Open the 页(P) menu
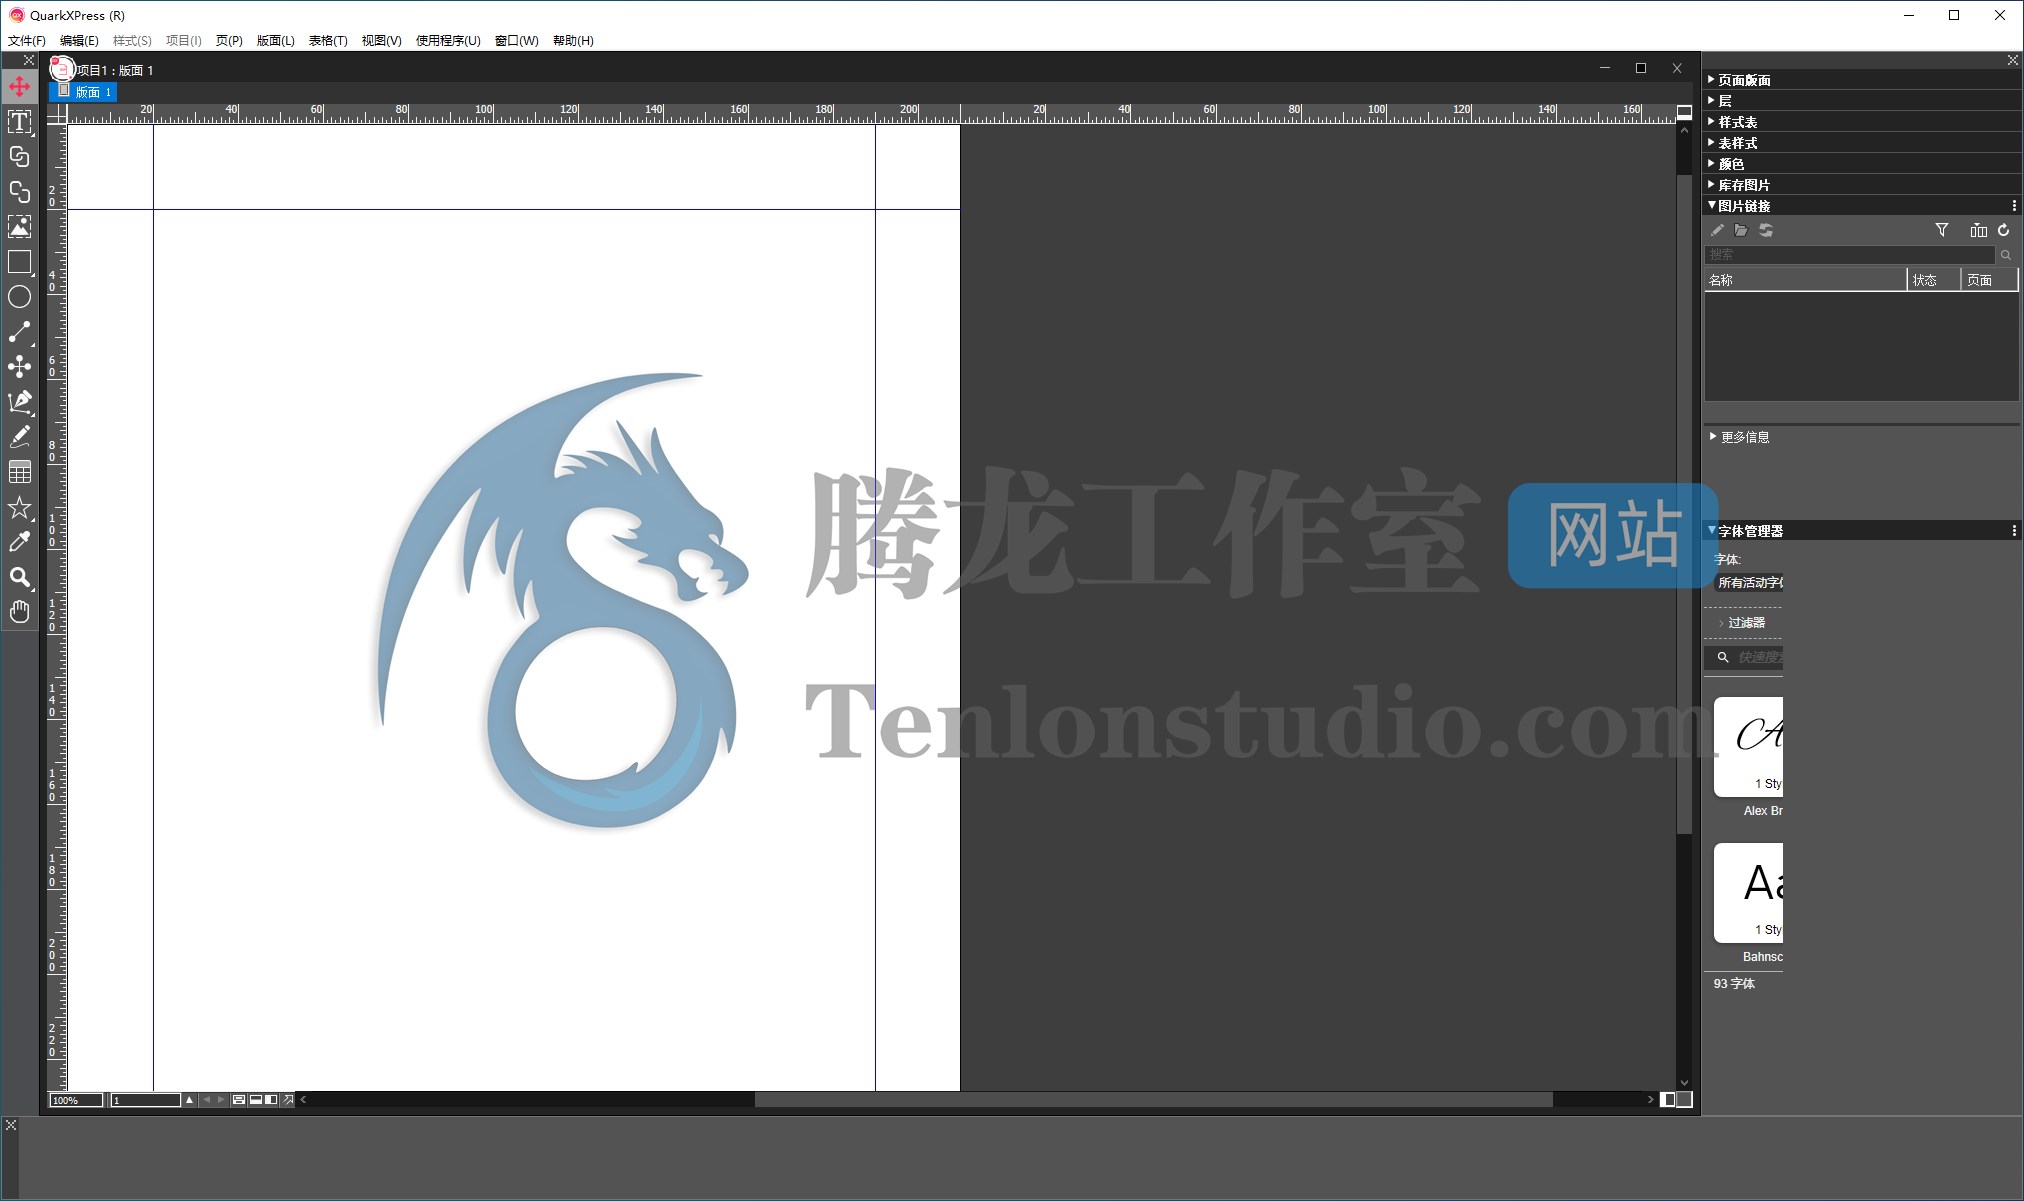The image size is (2024, 1201). point(229,41)
